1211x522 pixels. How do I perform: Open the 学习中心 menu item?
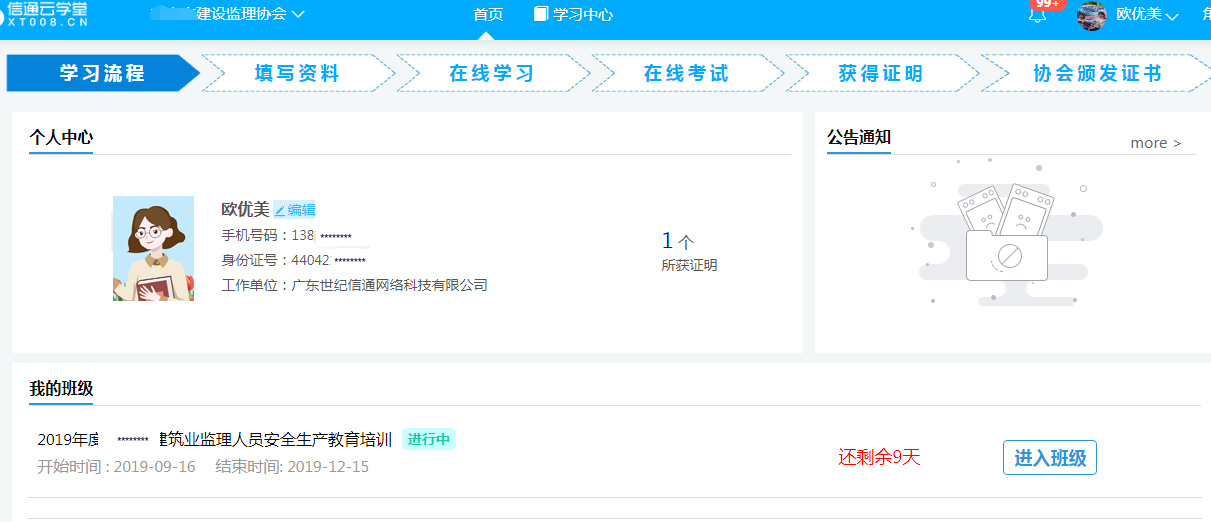coord(582,15)
